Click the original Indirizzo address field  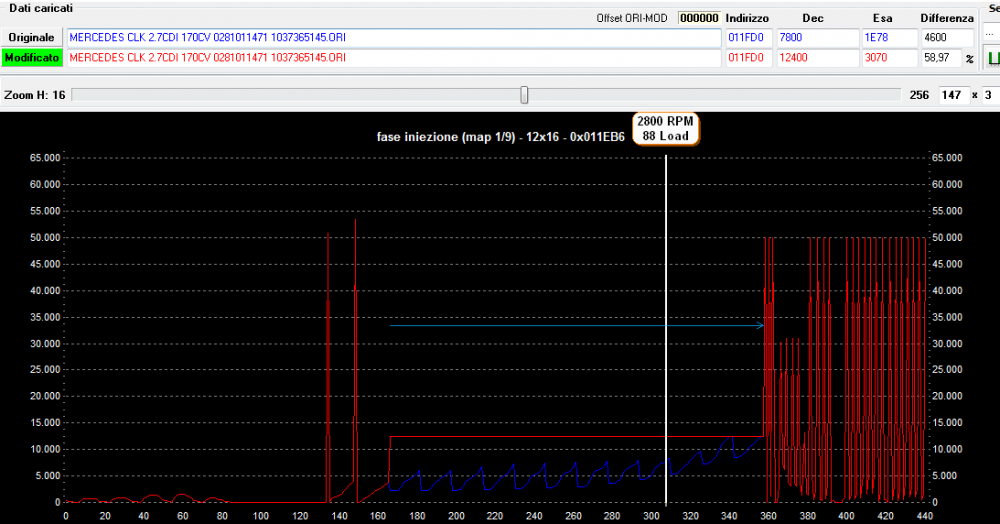coord(748,37)
